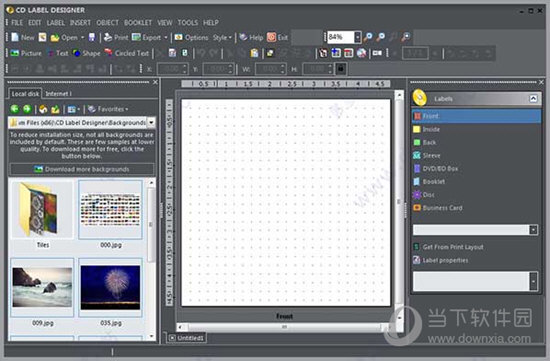
Task: Click Get From Print Layout
Action: pos(448,247)
